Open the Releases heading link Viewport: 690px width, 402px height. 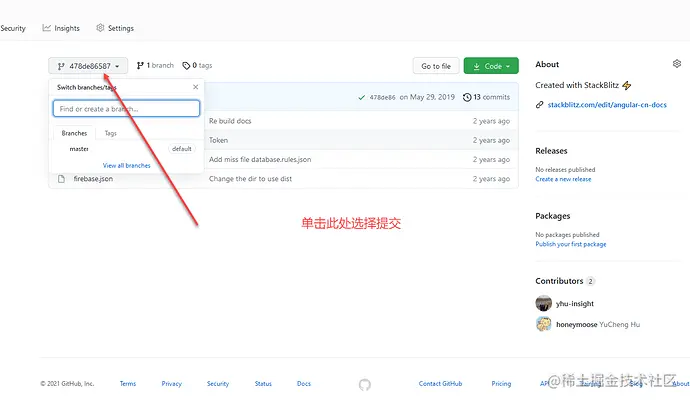click(x=551, y=151)
